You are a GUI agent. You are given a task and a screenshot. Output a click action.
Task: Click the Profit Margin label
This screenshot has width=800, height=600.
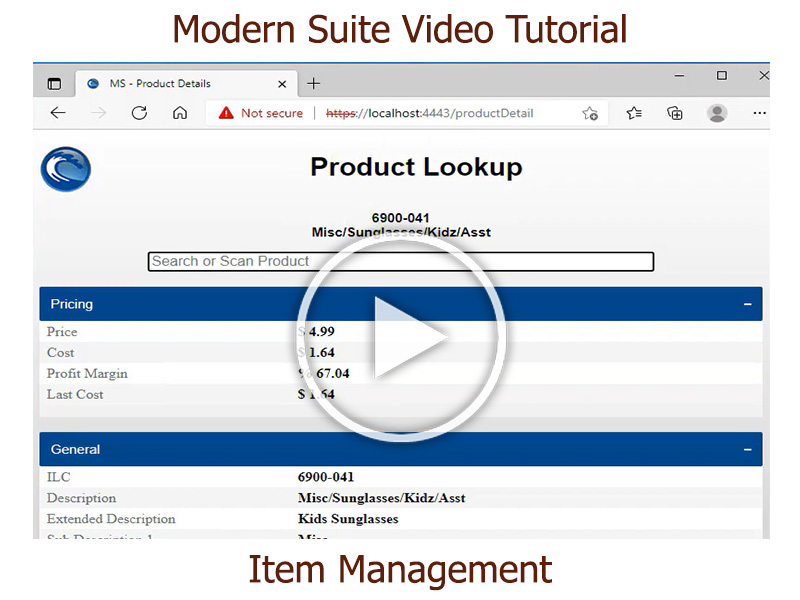tap(87, 373)
